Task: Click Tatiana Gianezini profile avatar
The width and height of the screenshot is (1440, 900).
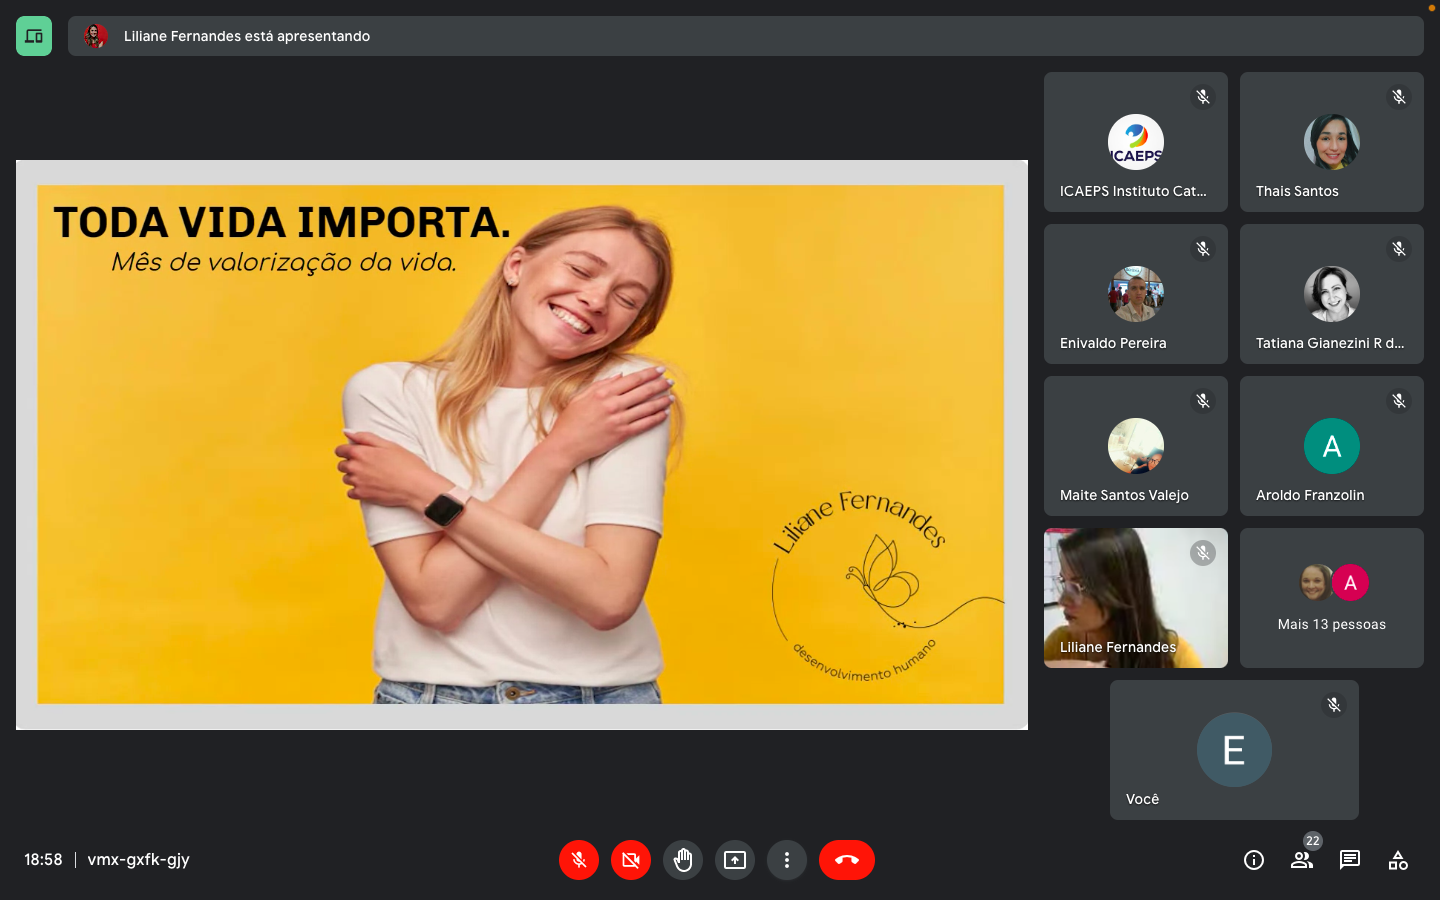Action: [1332, 294]
